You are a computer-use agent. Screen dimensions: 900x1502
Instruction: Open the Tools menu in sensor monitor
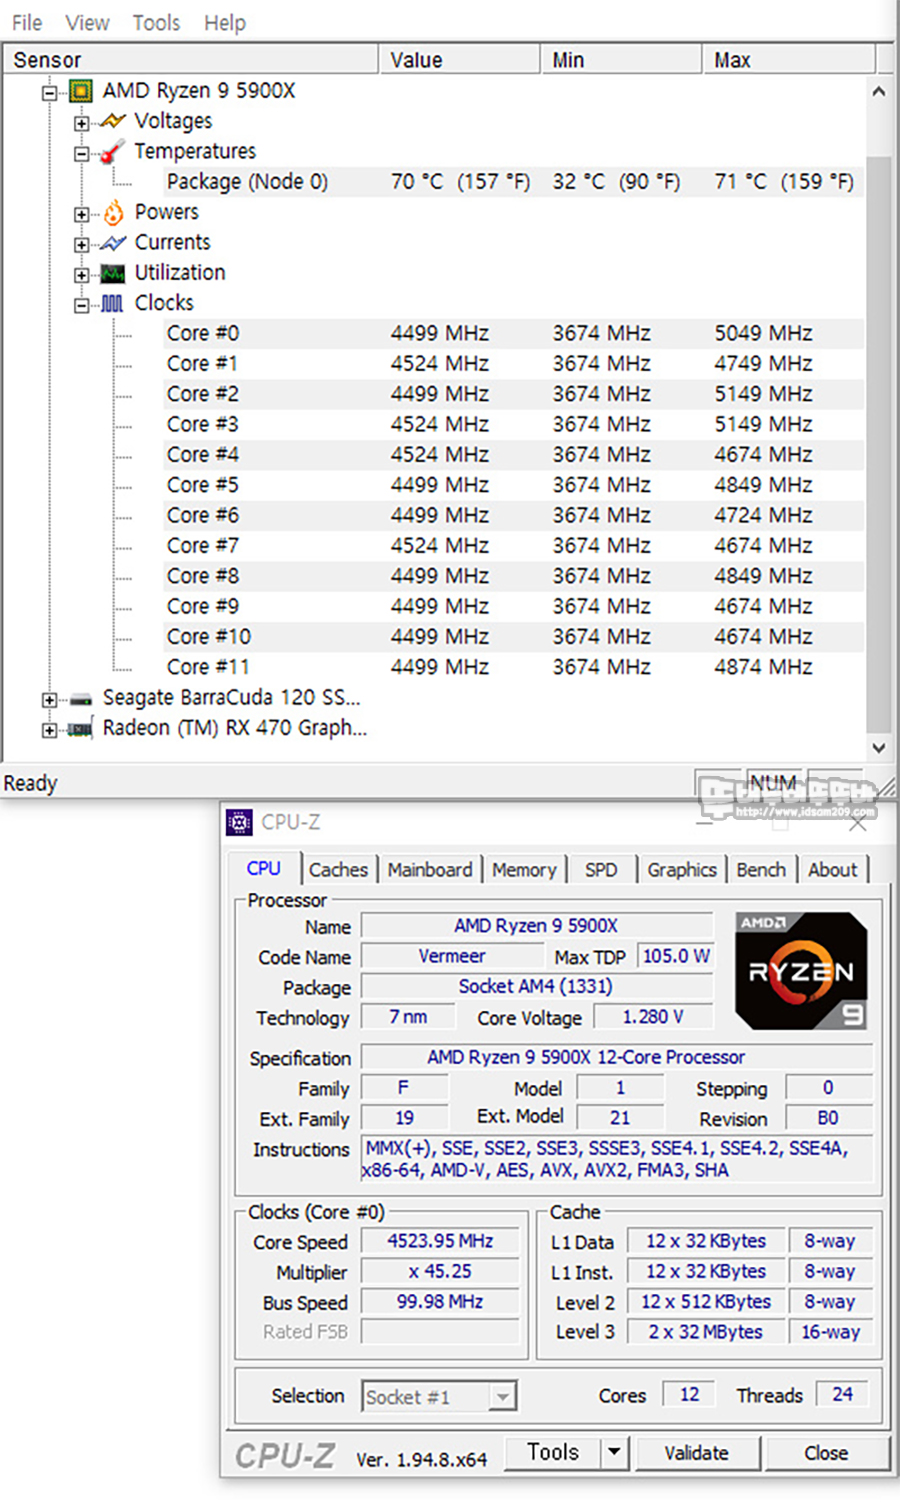pyautogui.click(x=156, y=22)
